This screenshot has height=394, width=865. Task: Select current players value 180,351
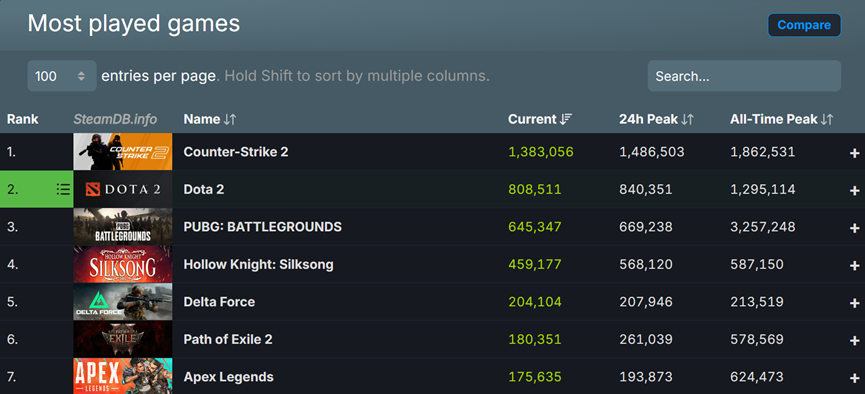pyautogui.click(x=535, y=339)
